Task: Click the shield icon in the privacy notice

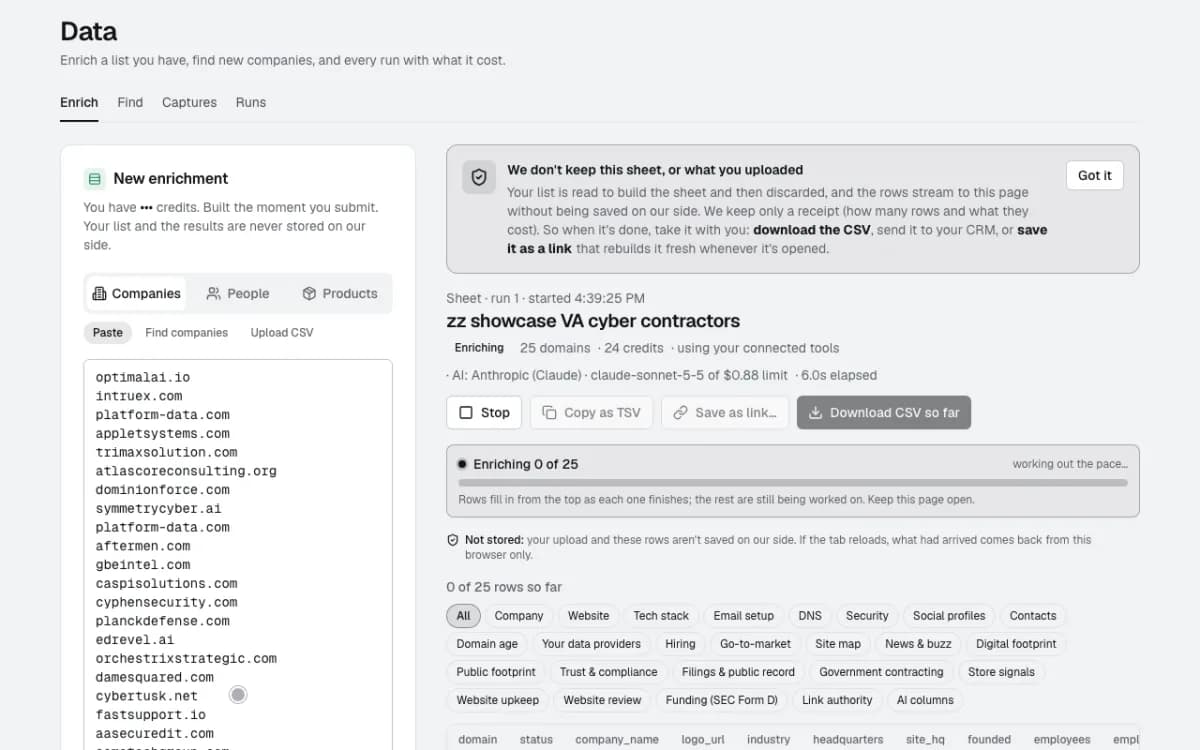Action: pyautogui.click(x=479, y=177)
